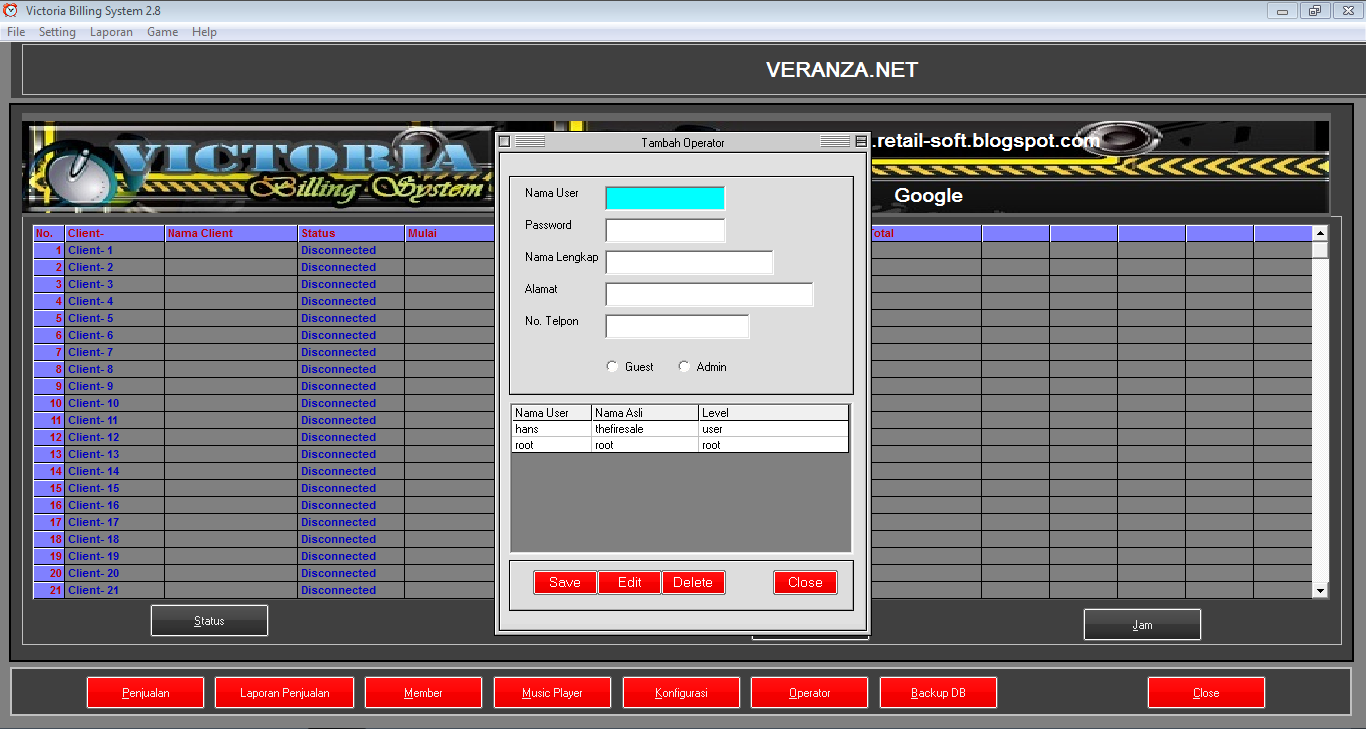Click the alarm clock icon in the title bar
This screenshot has height=729, width=1366.
pyautogui.click(x=10, y=10)
